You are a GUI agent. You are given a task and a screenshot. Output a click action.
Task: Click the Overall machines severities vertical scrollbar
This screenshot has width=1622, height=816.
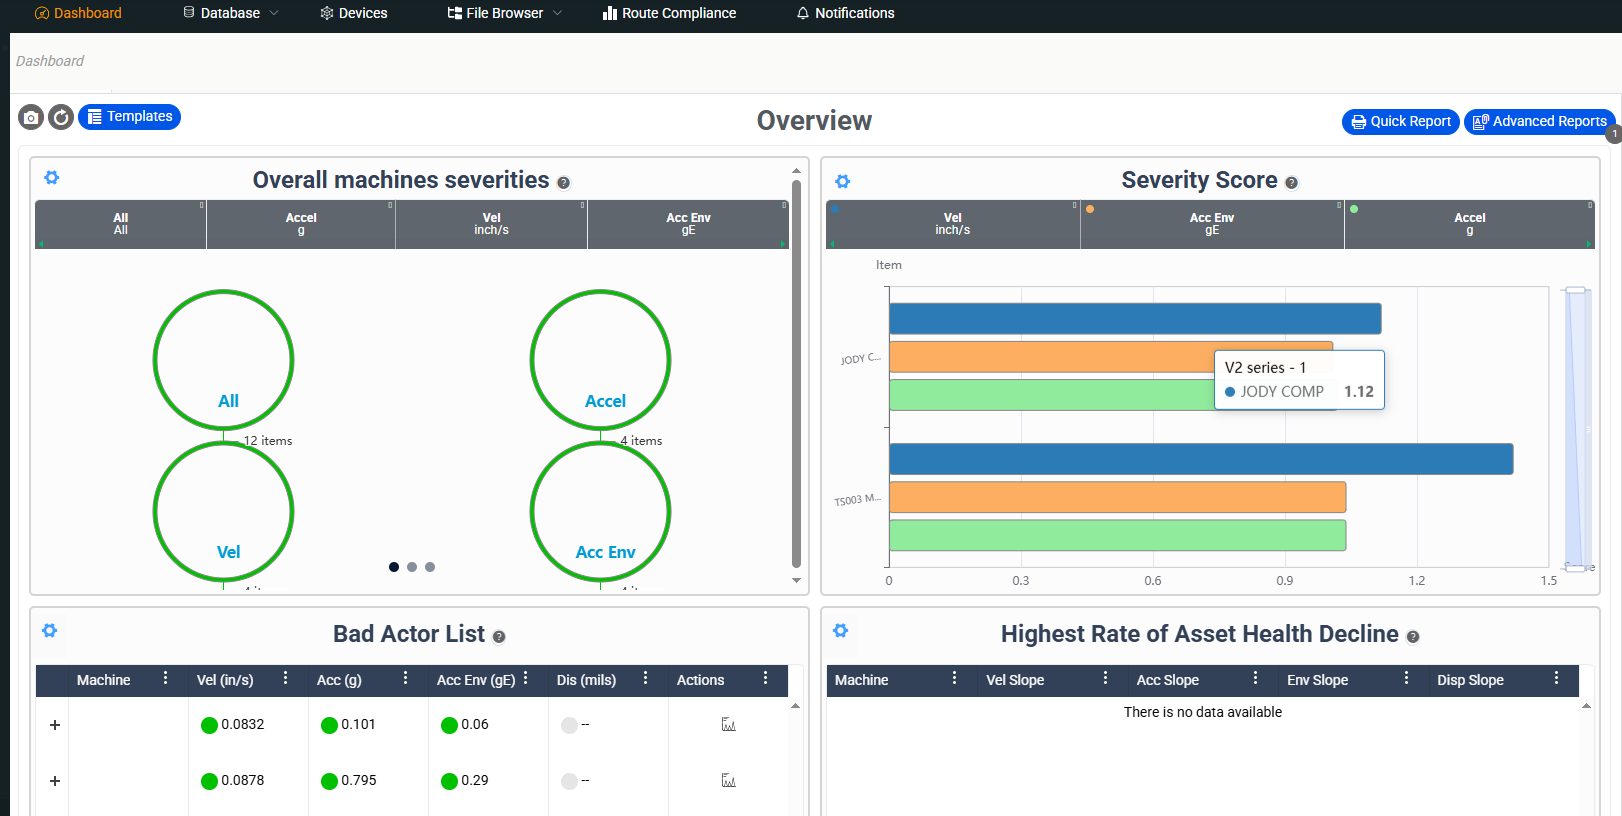[x=796, y=375]
